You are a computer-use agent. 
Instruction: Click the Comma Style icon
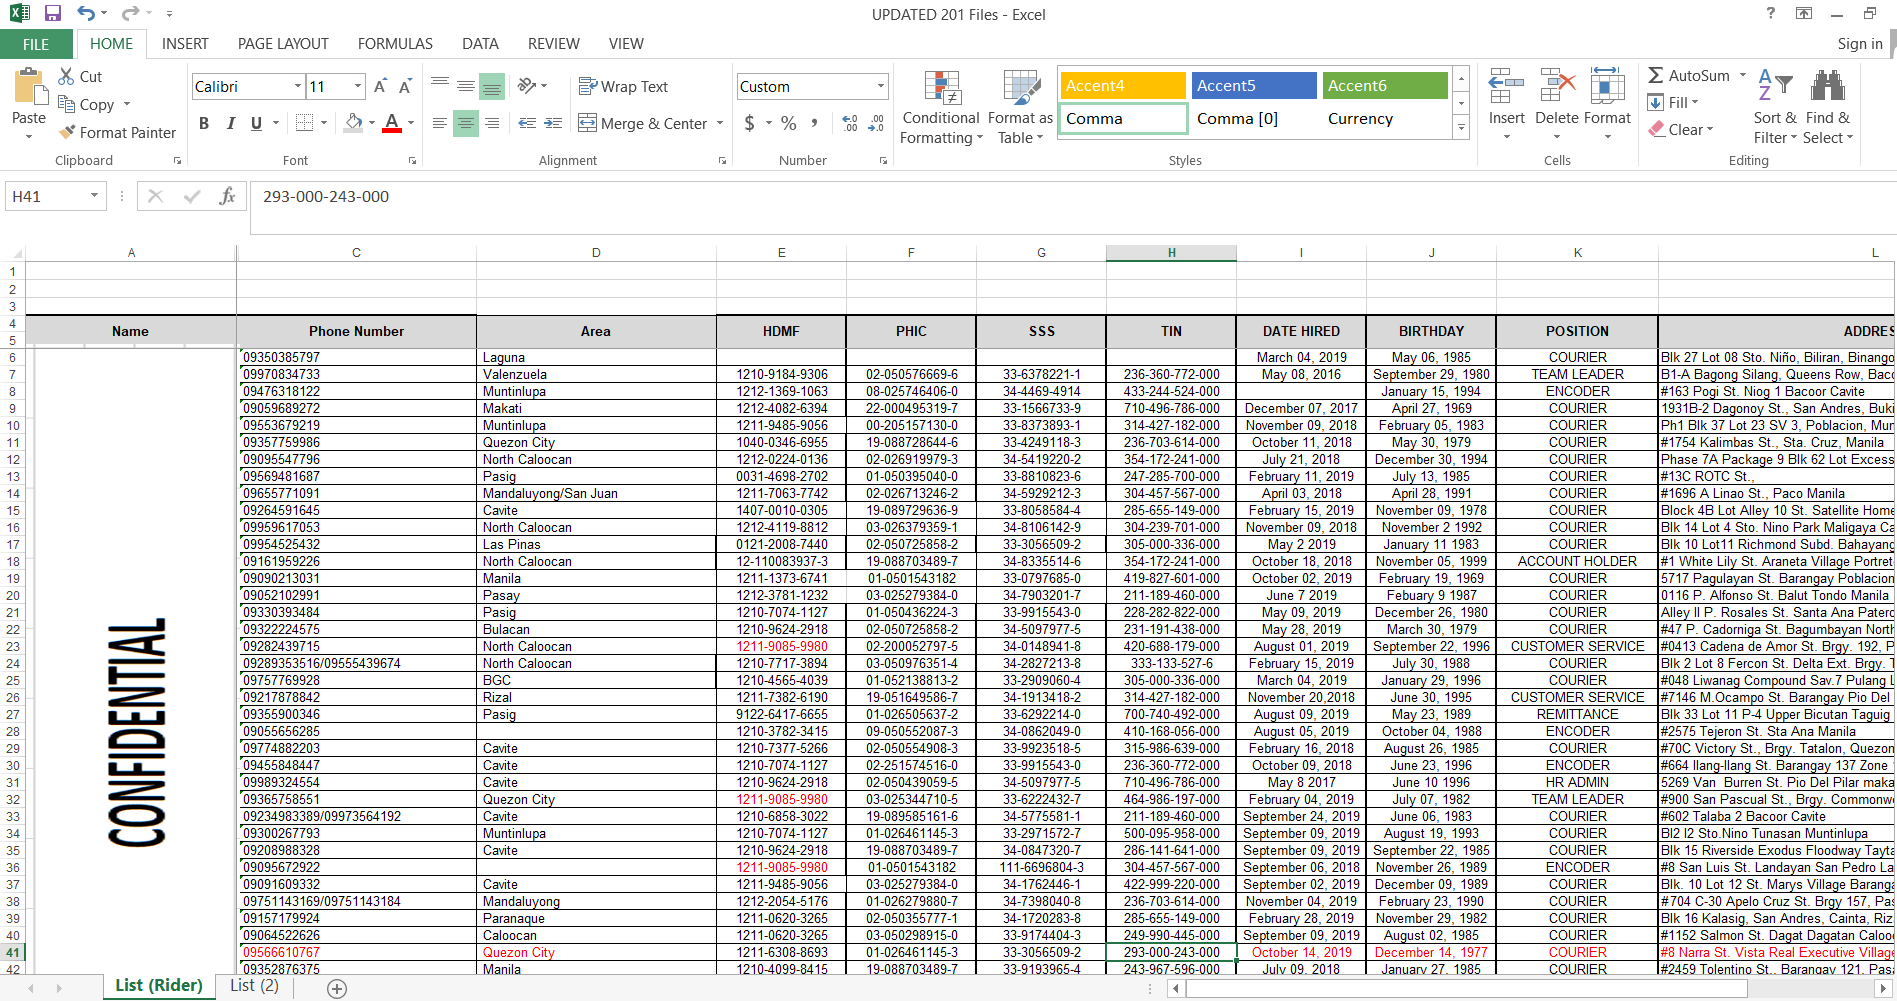tap(815, 123)
